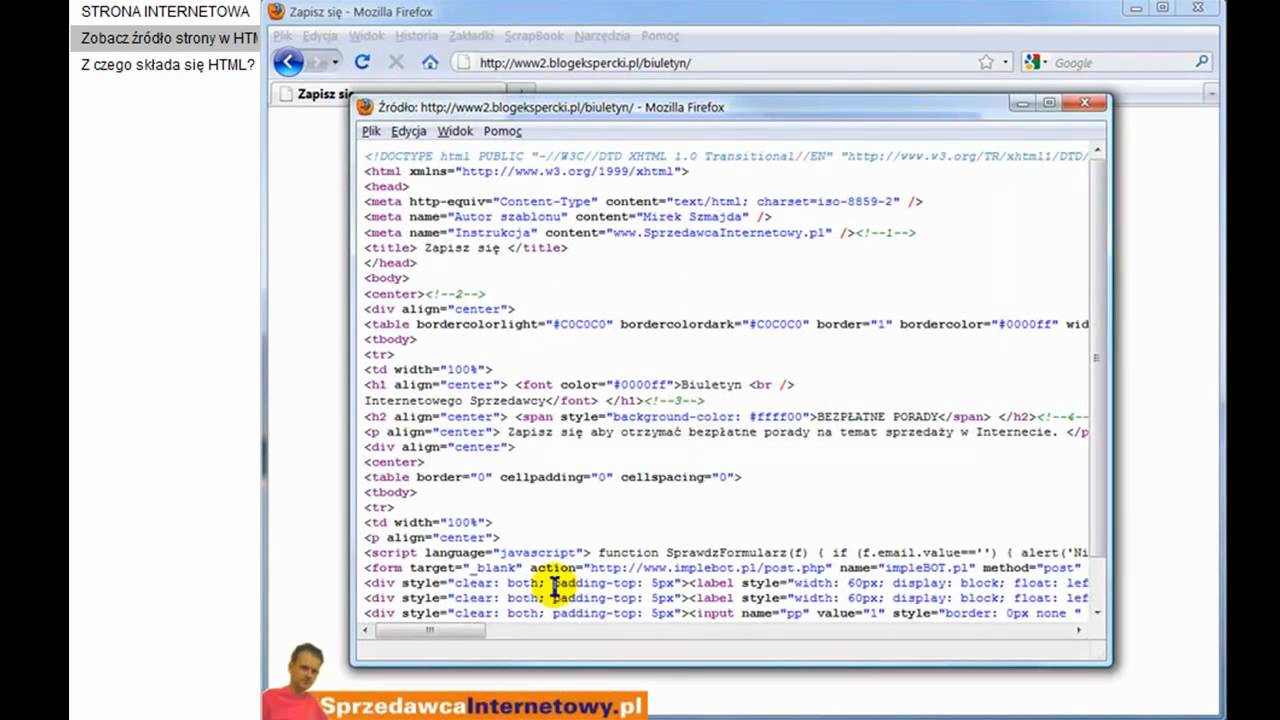Close the page source window
The image size is (1280, 720).
1085,103
